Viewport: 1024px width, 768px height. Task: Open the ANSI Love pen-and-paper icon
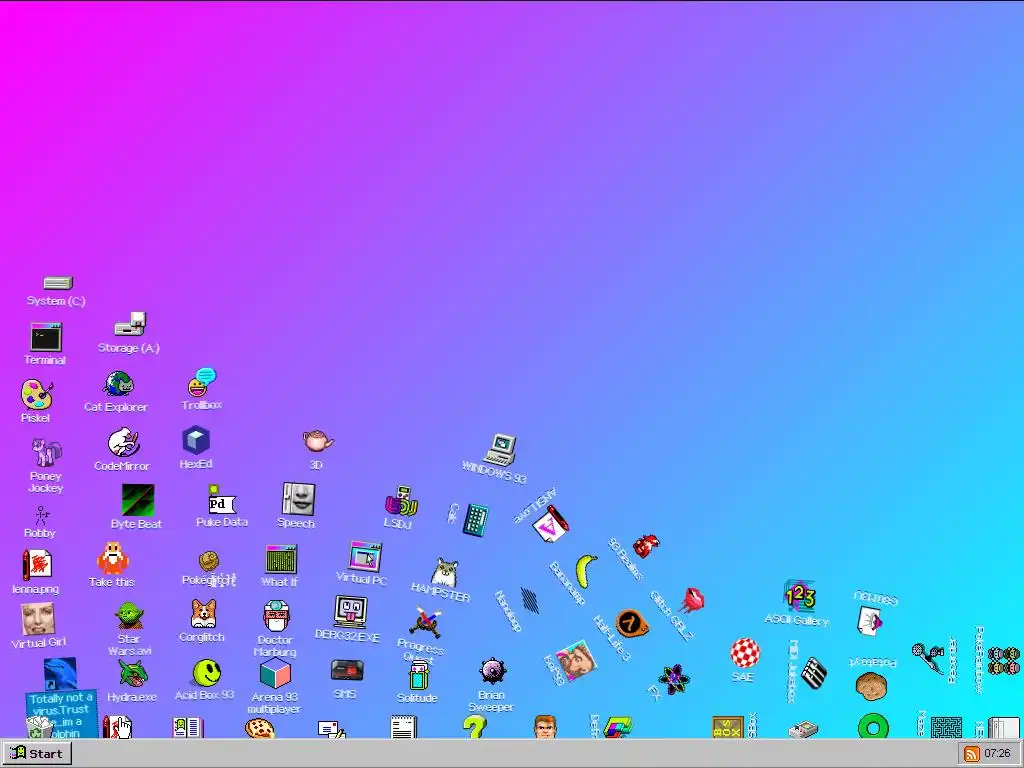click(550, 524)
